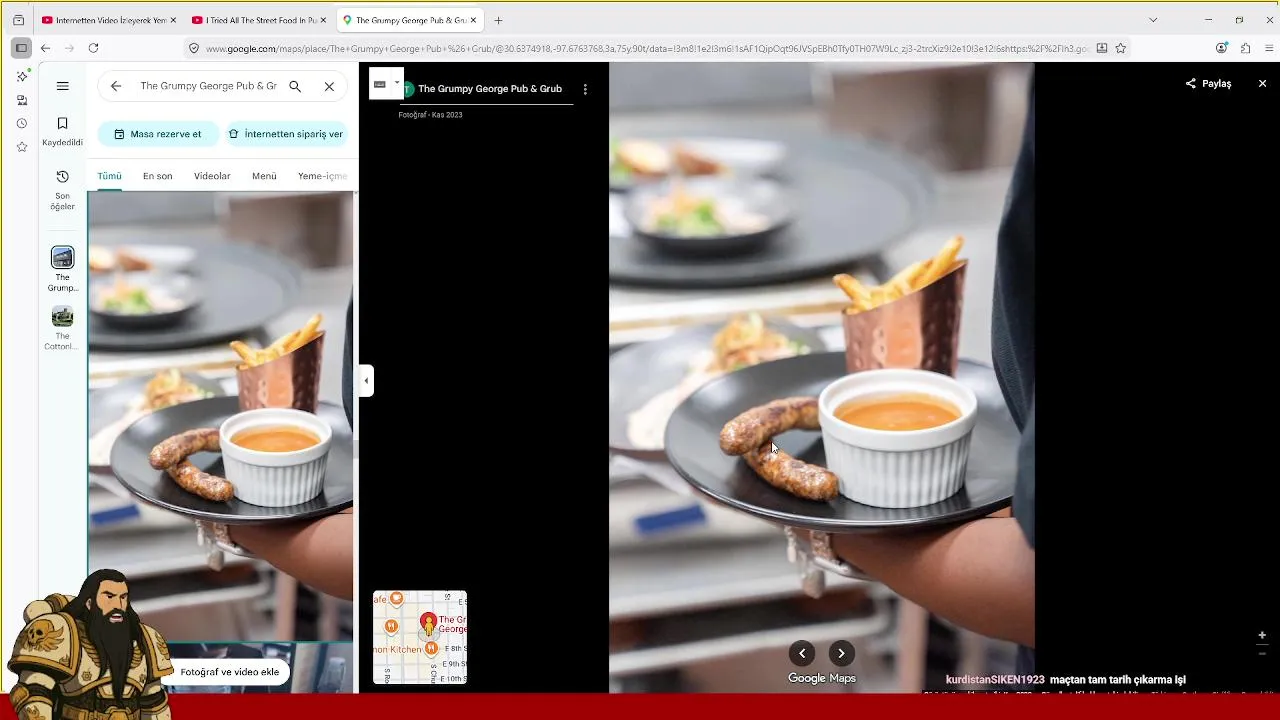The width and height of the screenshot is (1280, 720).
Task: Select The Grumpy recent place thumbnail
Action: [x=62, y=258]
